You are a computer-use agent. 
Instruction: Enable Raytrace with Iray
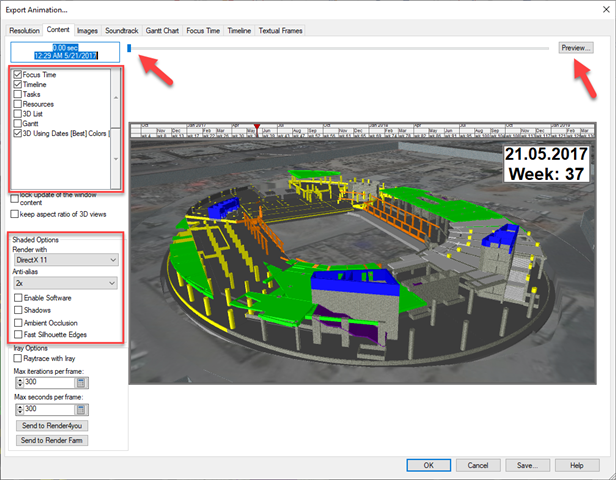point(17,358)
